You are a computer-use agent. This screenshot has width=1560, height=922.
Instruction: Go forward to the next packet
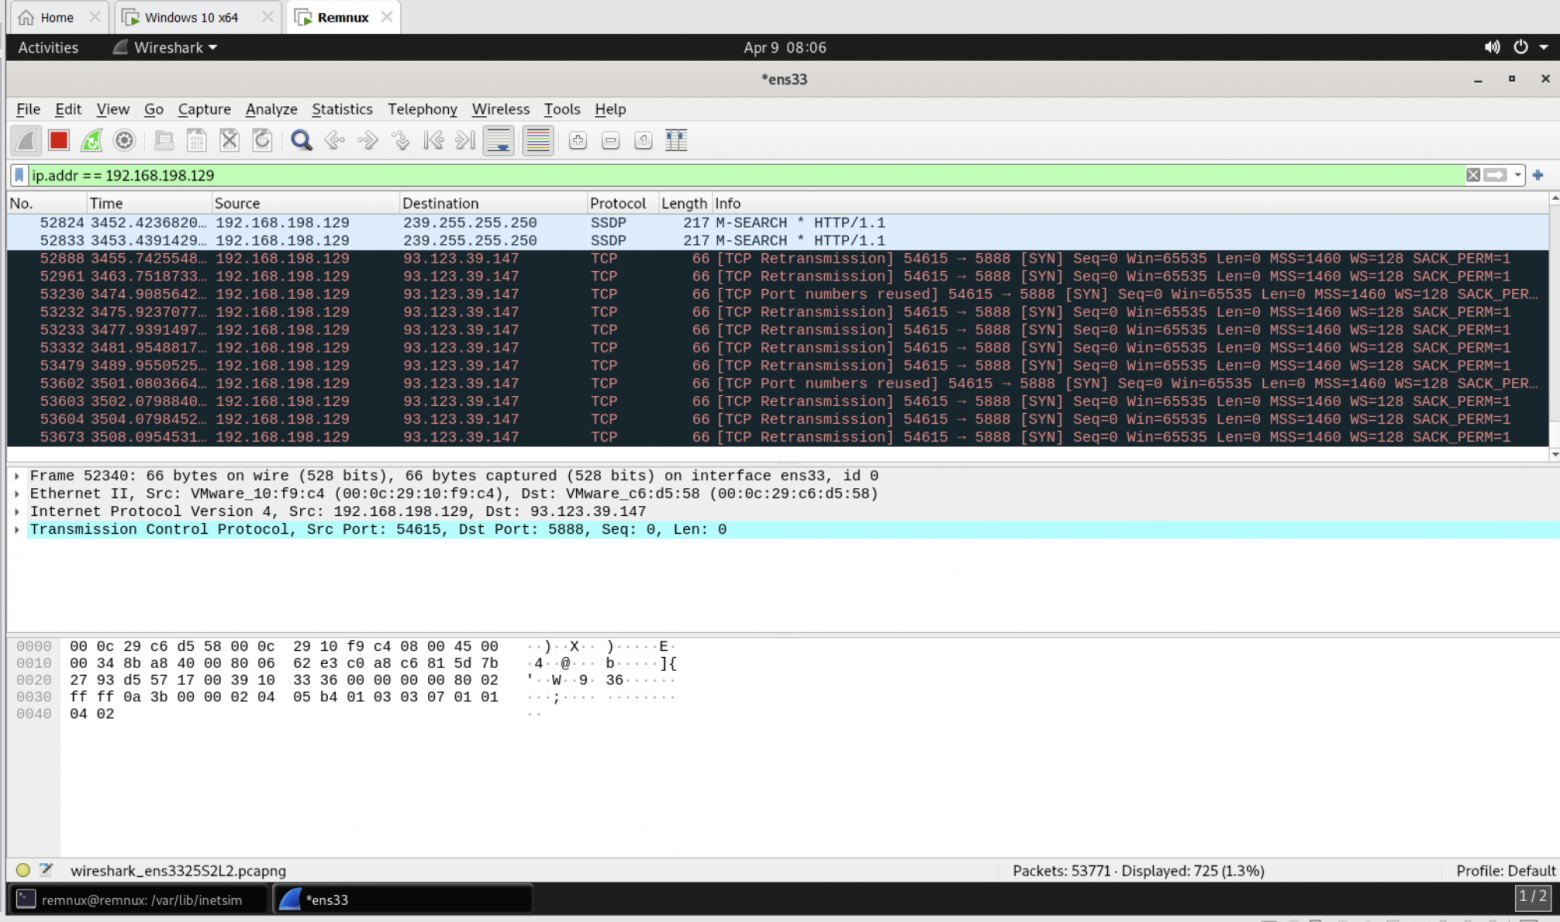pyautogui.click(x=368, y=141)
